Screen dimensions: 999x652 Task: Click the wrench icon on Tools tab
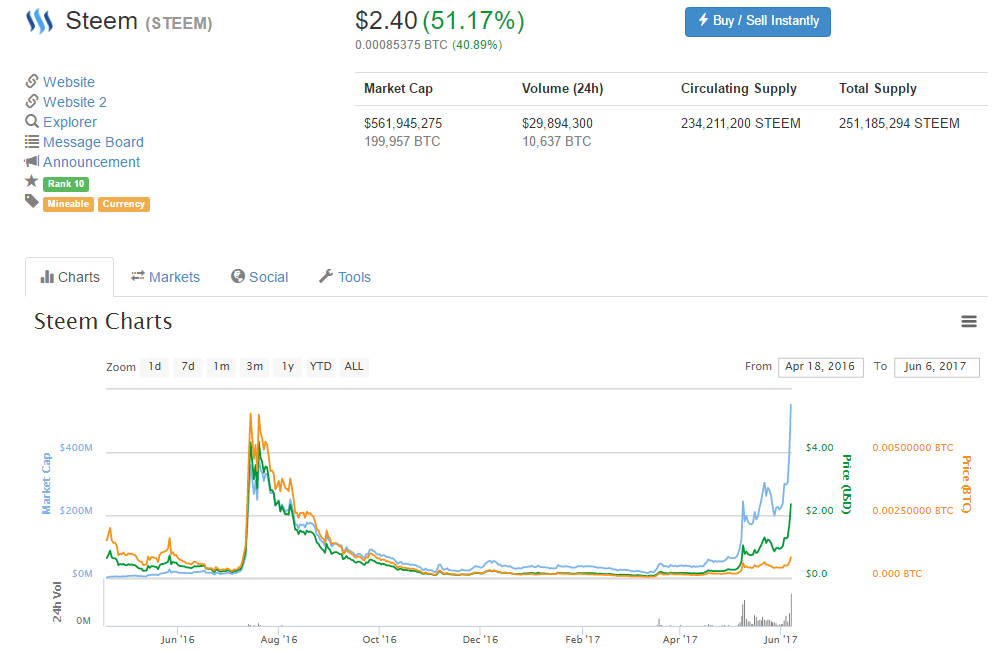click(x=326, y=276)
